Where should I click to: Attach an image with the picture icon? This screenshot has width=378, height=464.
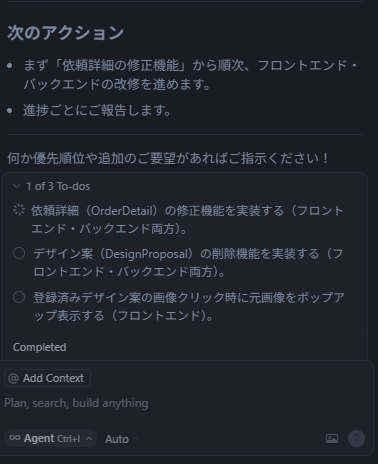coord(332,438)
